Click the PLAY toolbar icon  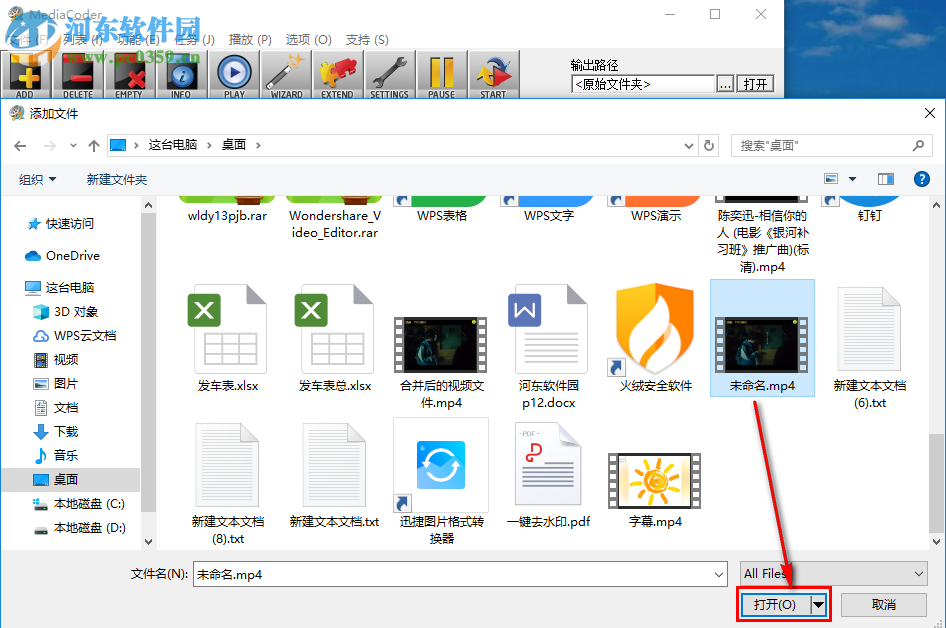(234, 74)
